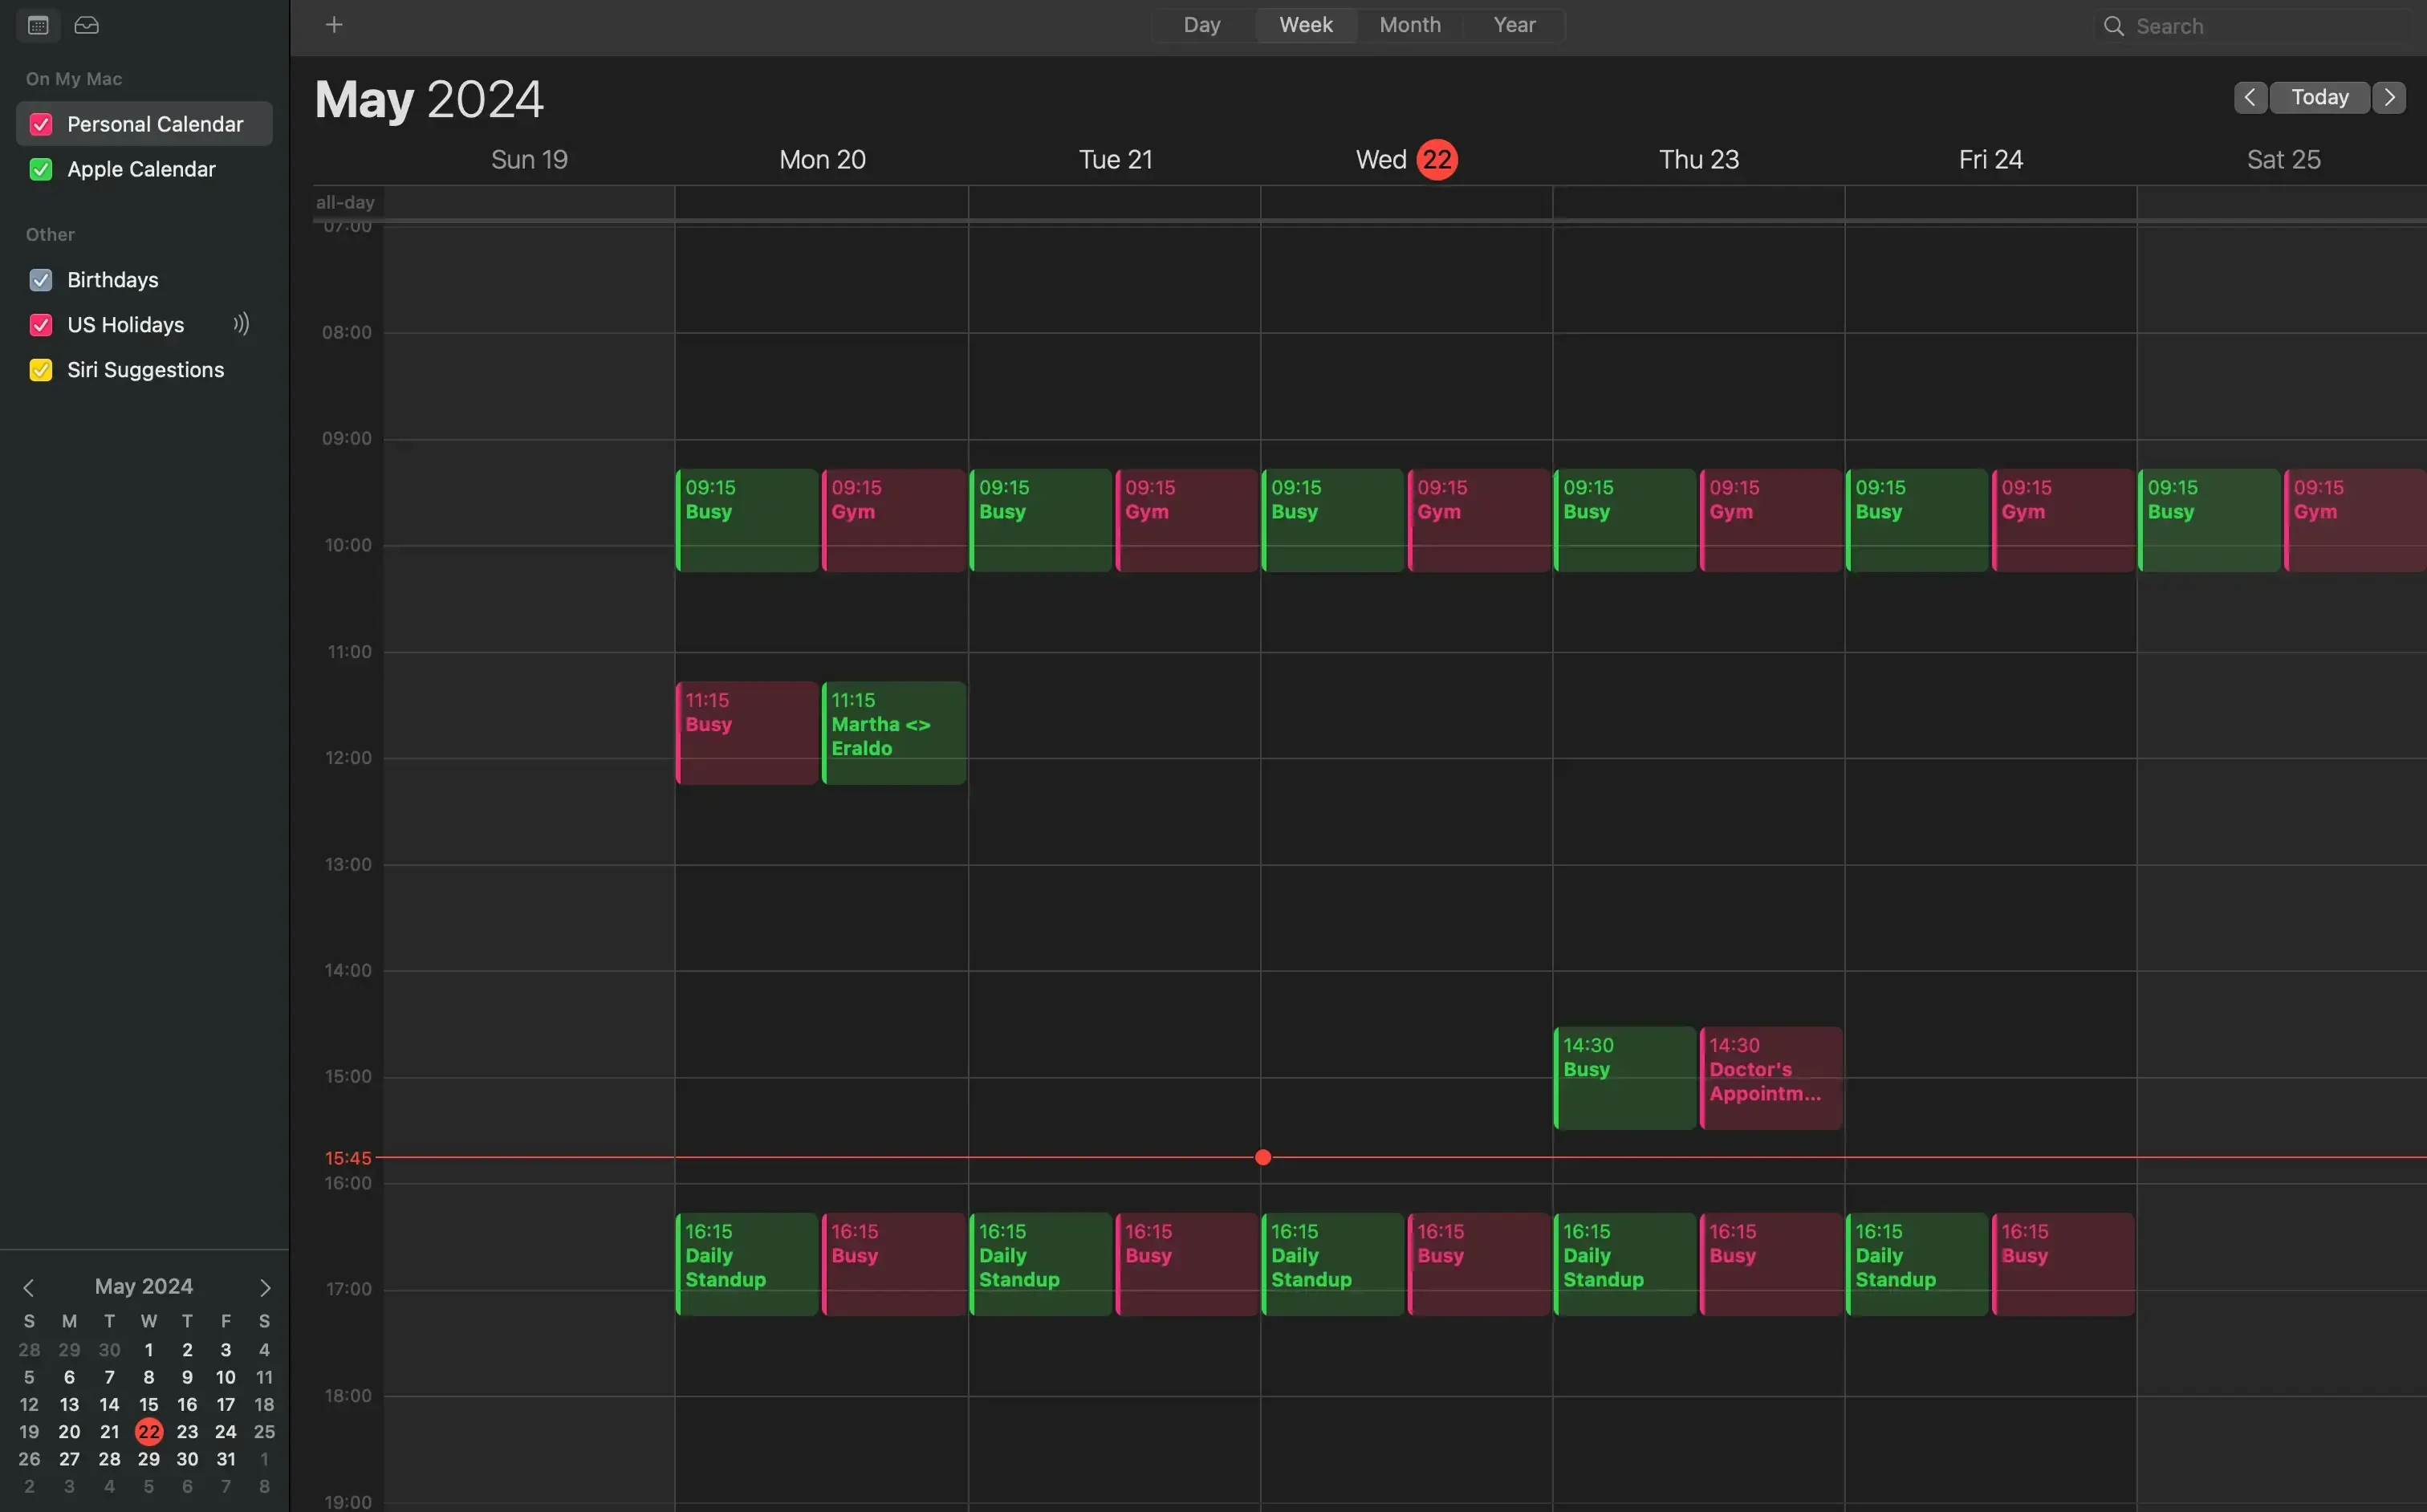Advance the mini calendar to June
This screenshot has width=2427, height=1512.
[x=264, y=1286]
